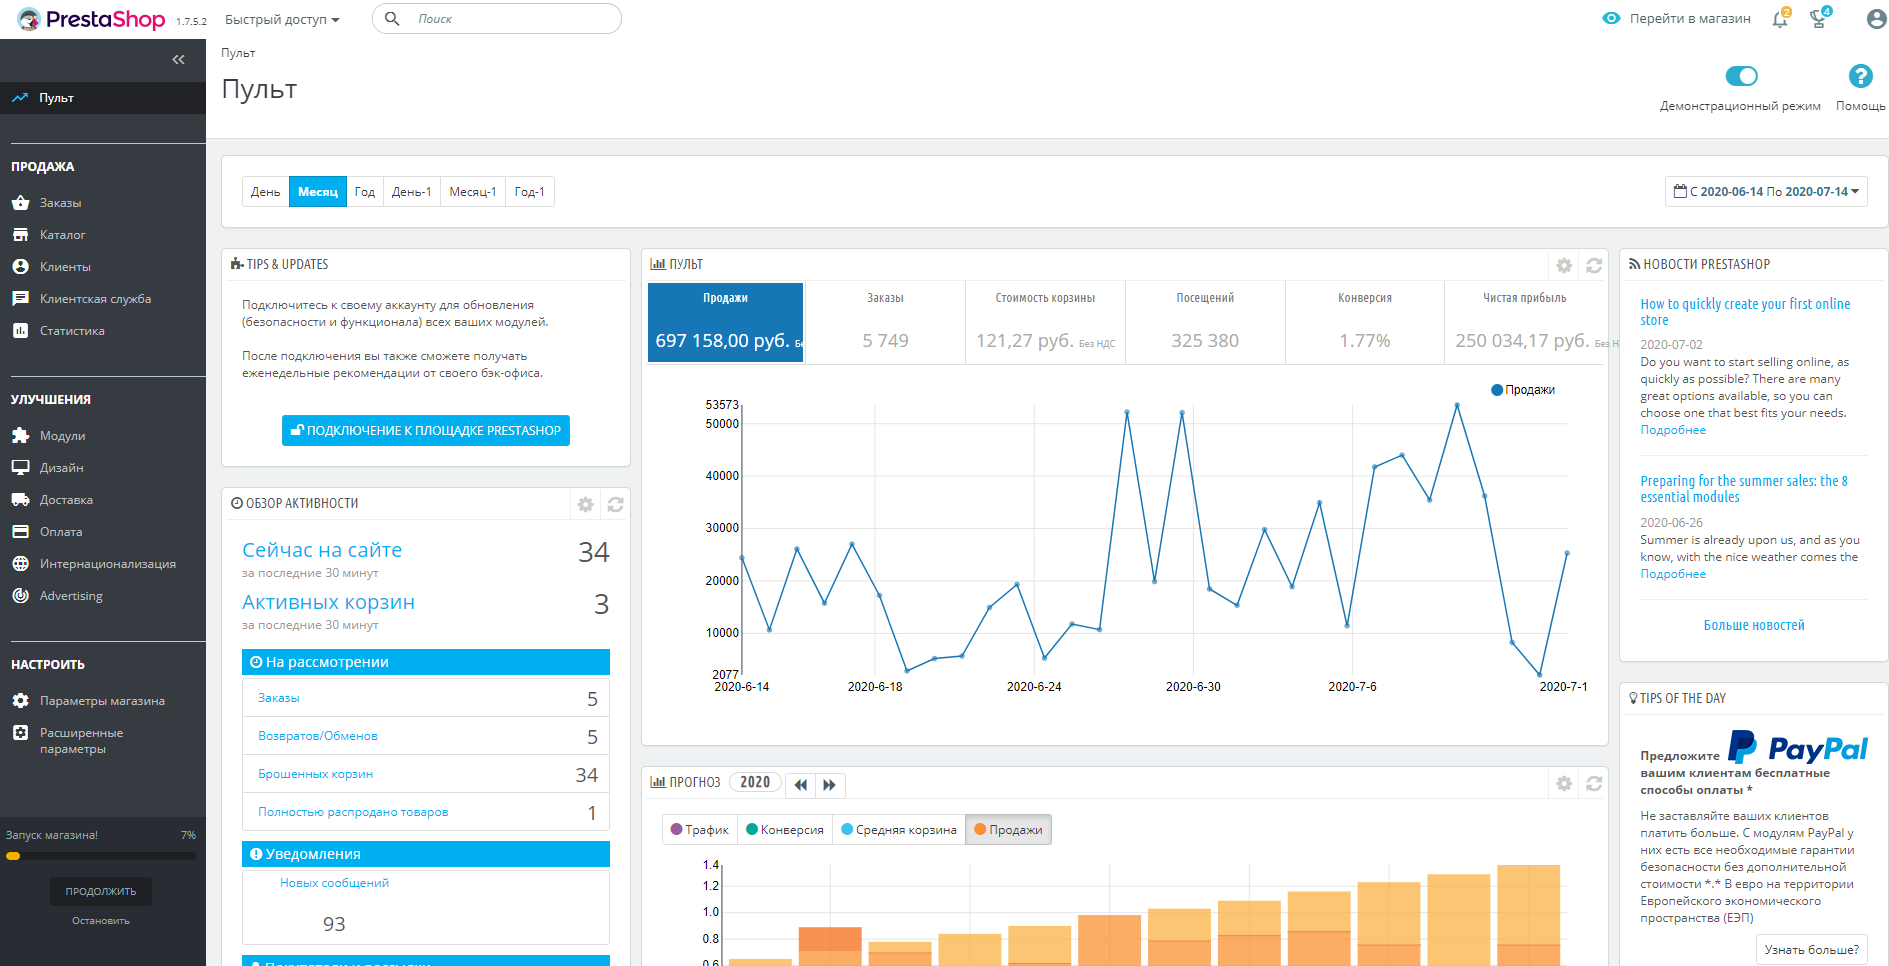Click Подключение к площадке PrestaShop button
Screen dimensions: 1889x966
tap(426, 430)
